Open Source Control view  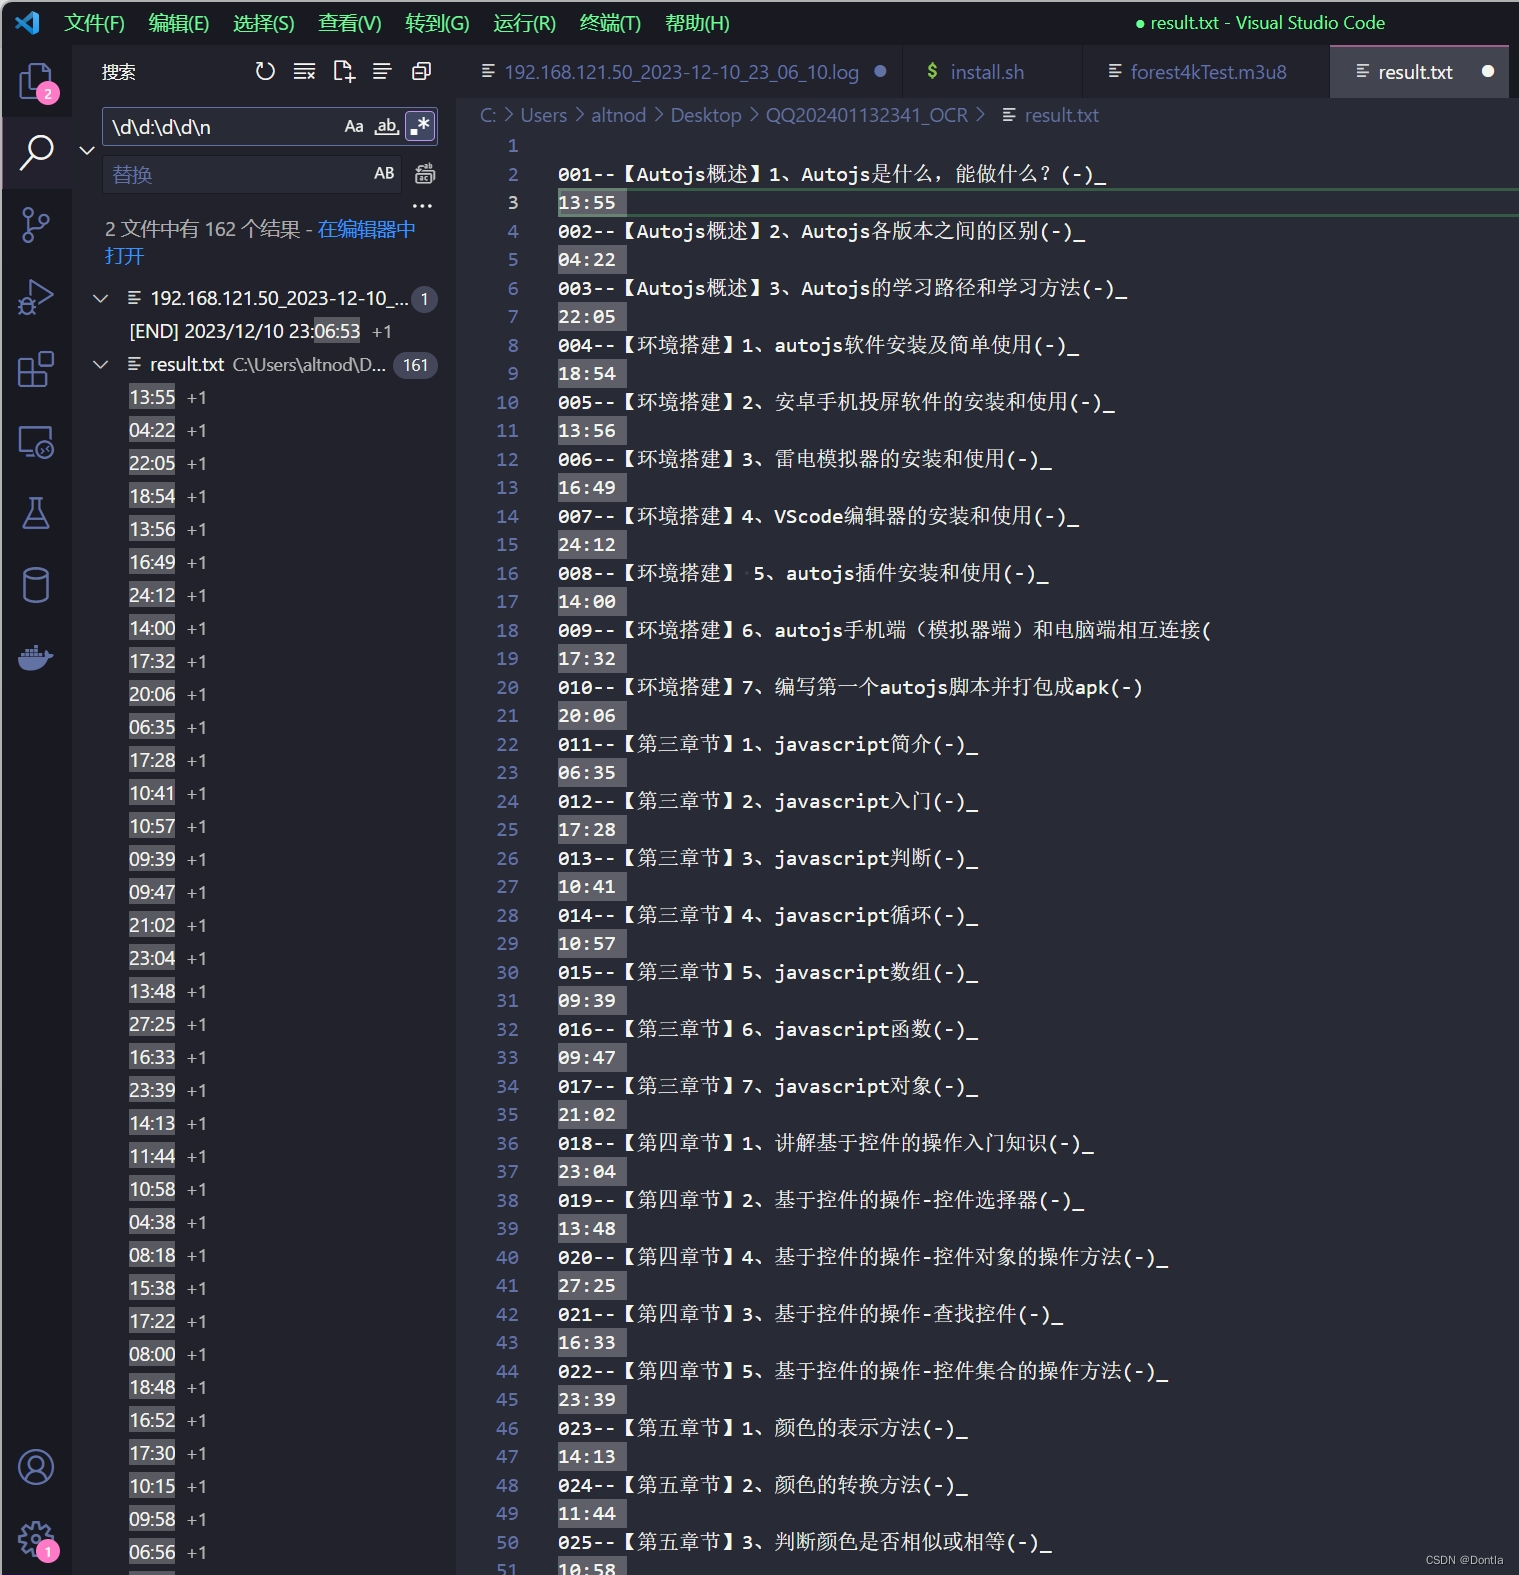tap(36, 225)
